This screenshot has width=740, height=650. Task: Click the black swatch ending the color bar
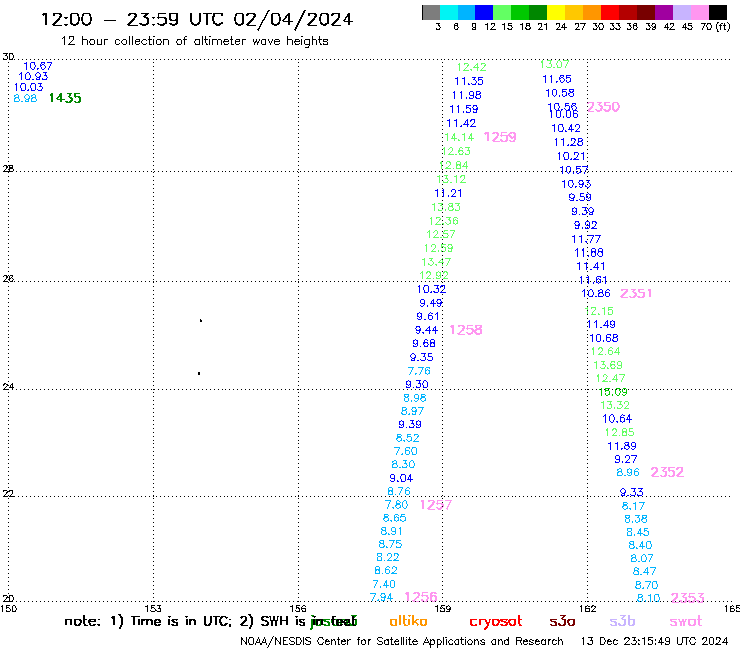(718, 12)
